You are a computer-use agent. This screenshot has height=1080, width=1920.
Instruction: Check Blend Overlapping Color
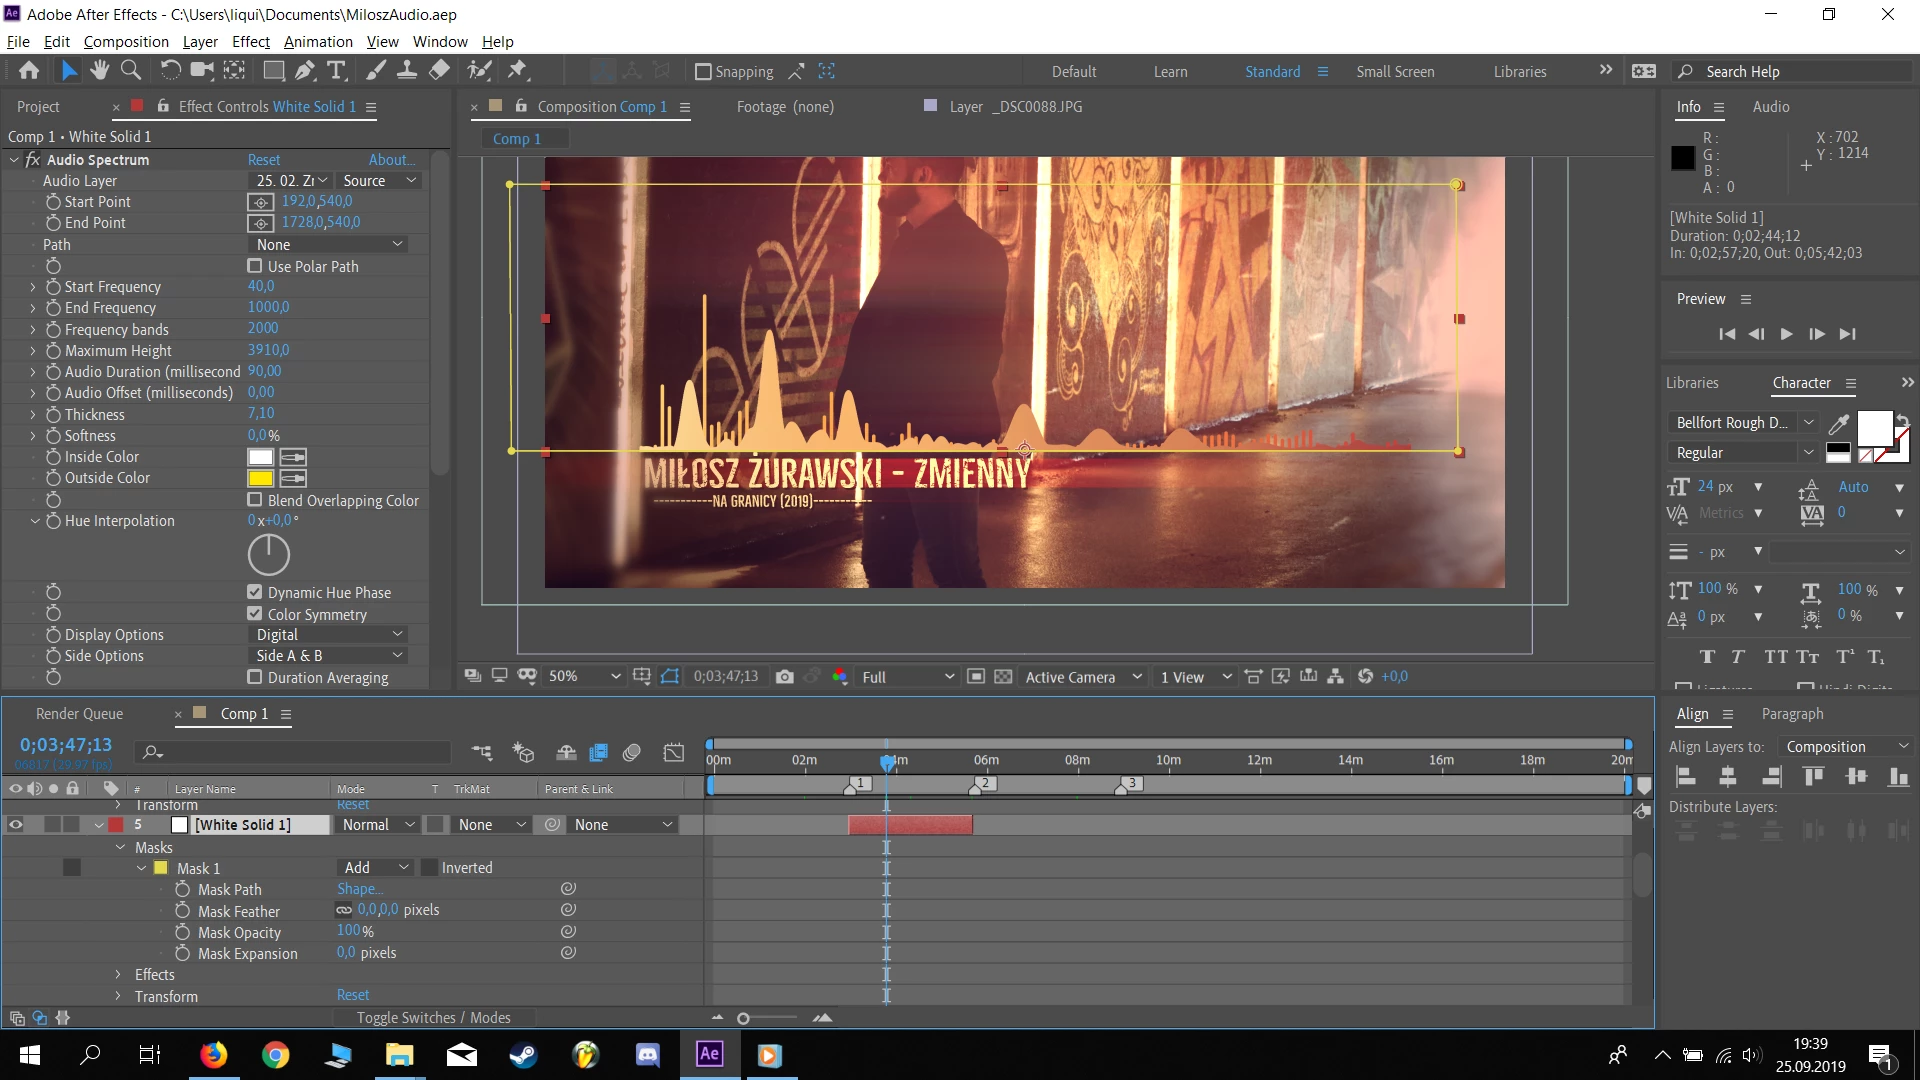click(255, 500)
